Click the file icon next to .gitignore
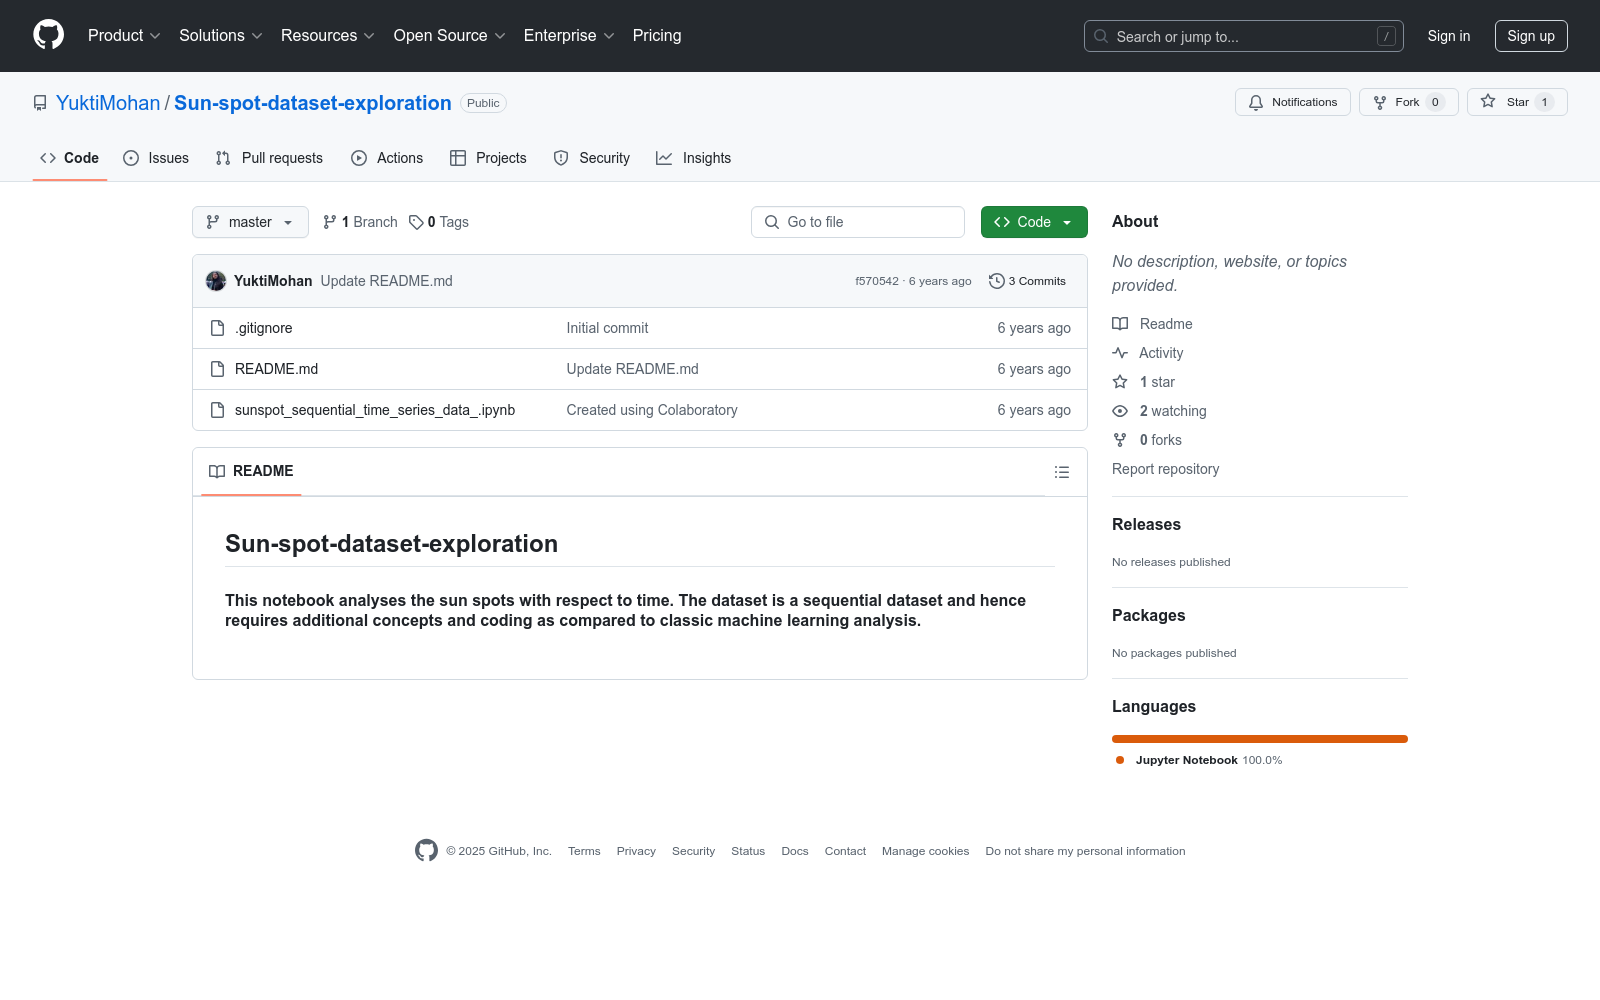The width and height of the screenshot is (1600, 1000). point(217,328)
